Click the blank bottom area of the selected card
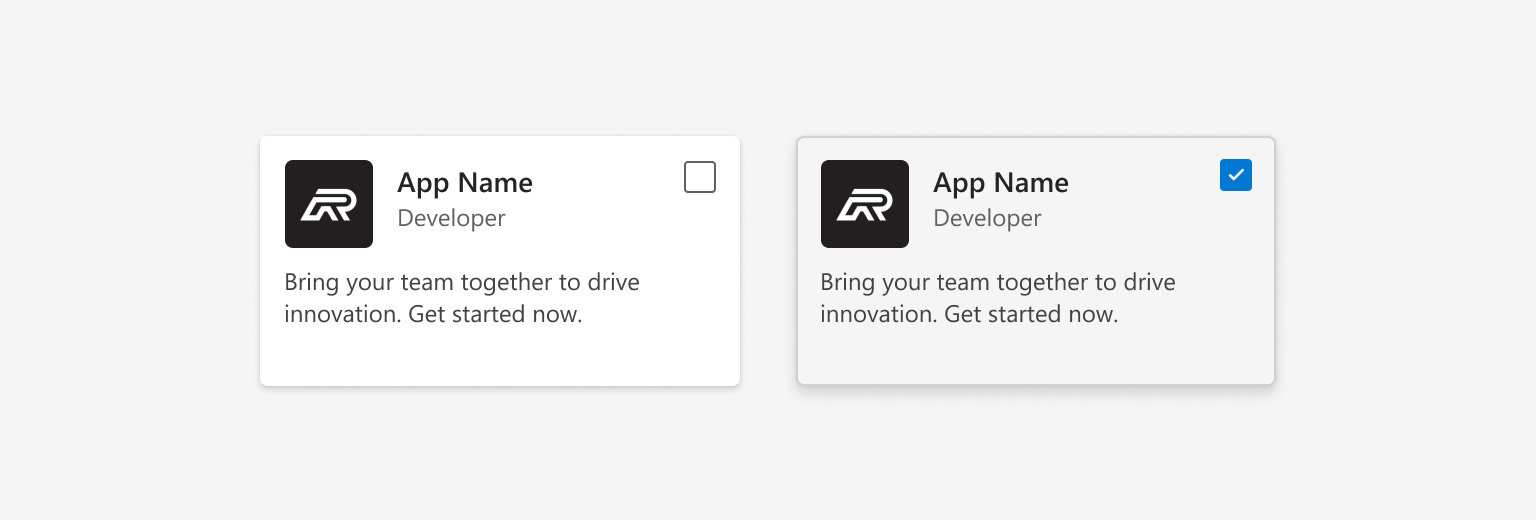The height and width of the screenshot is (520, 1536). (x=1036, y=358)
